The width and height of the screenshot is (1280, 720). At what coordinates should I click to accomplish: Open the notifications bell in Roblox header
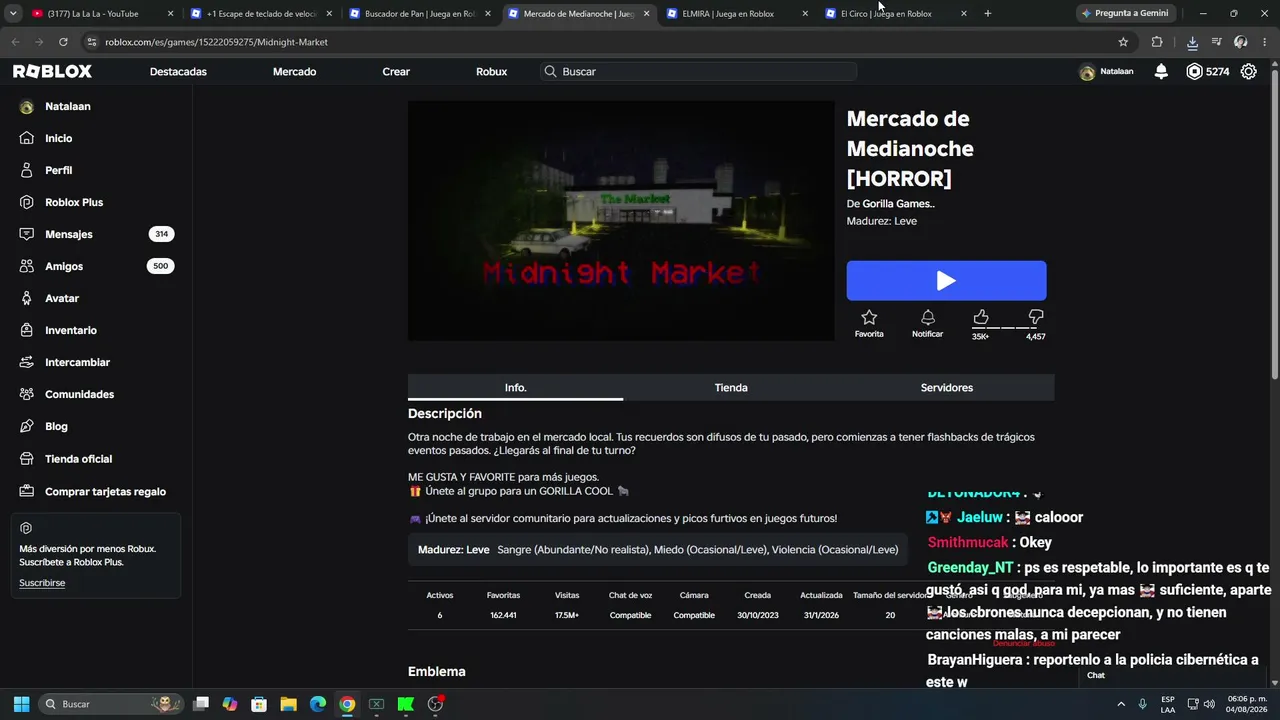coord(1161,72)
